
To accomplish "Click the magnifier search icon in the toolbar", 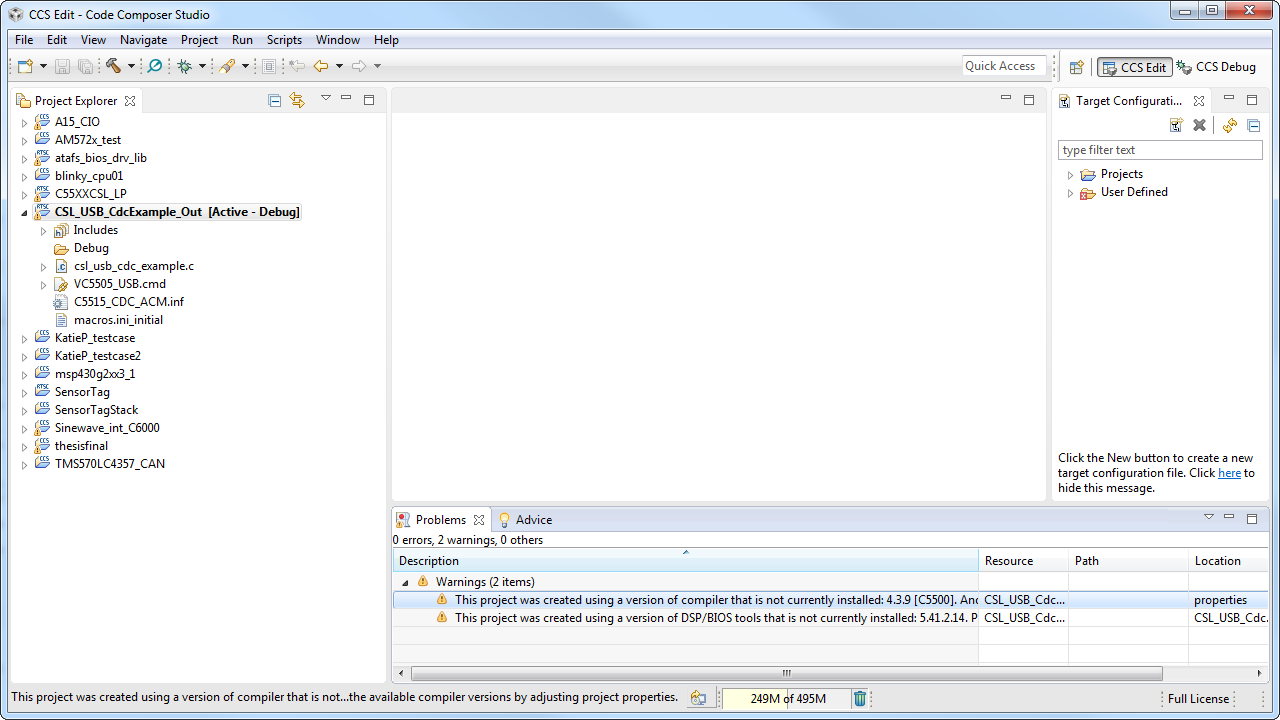I will pos(155,66).
